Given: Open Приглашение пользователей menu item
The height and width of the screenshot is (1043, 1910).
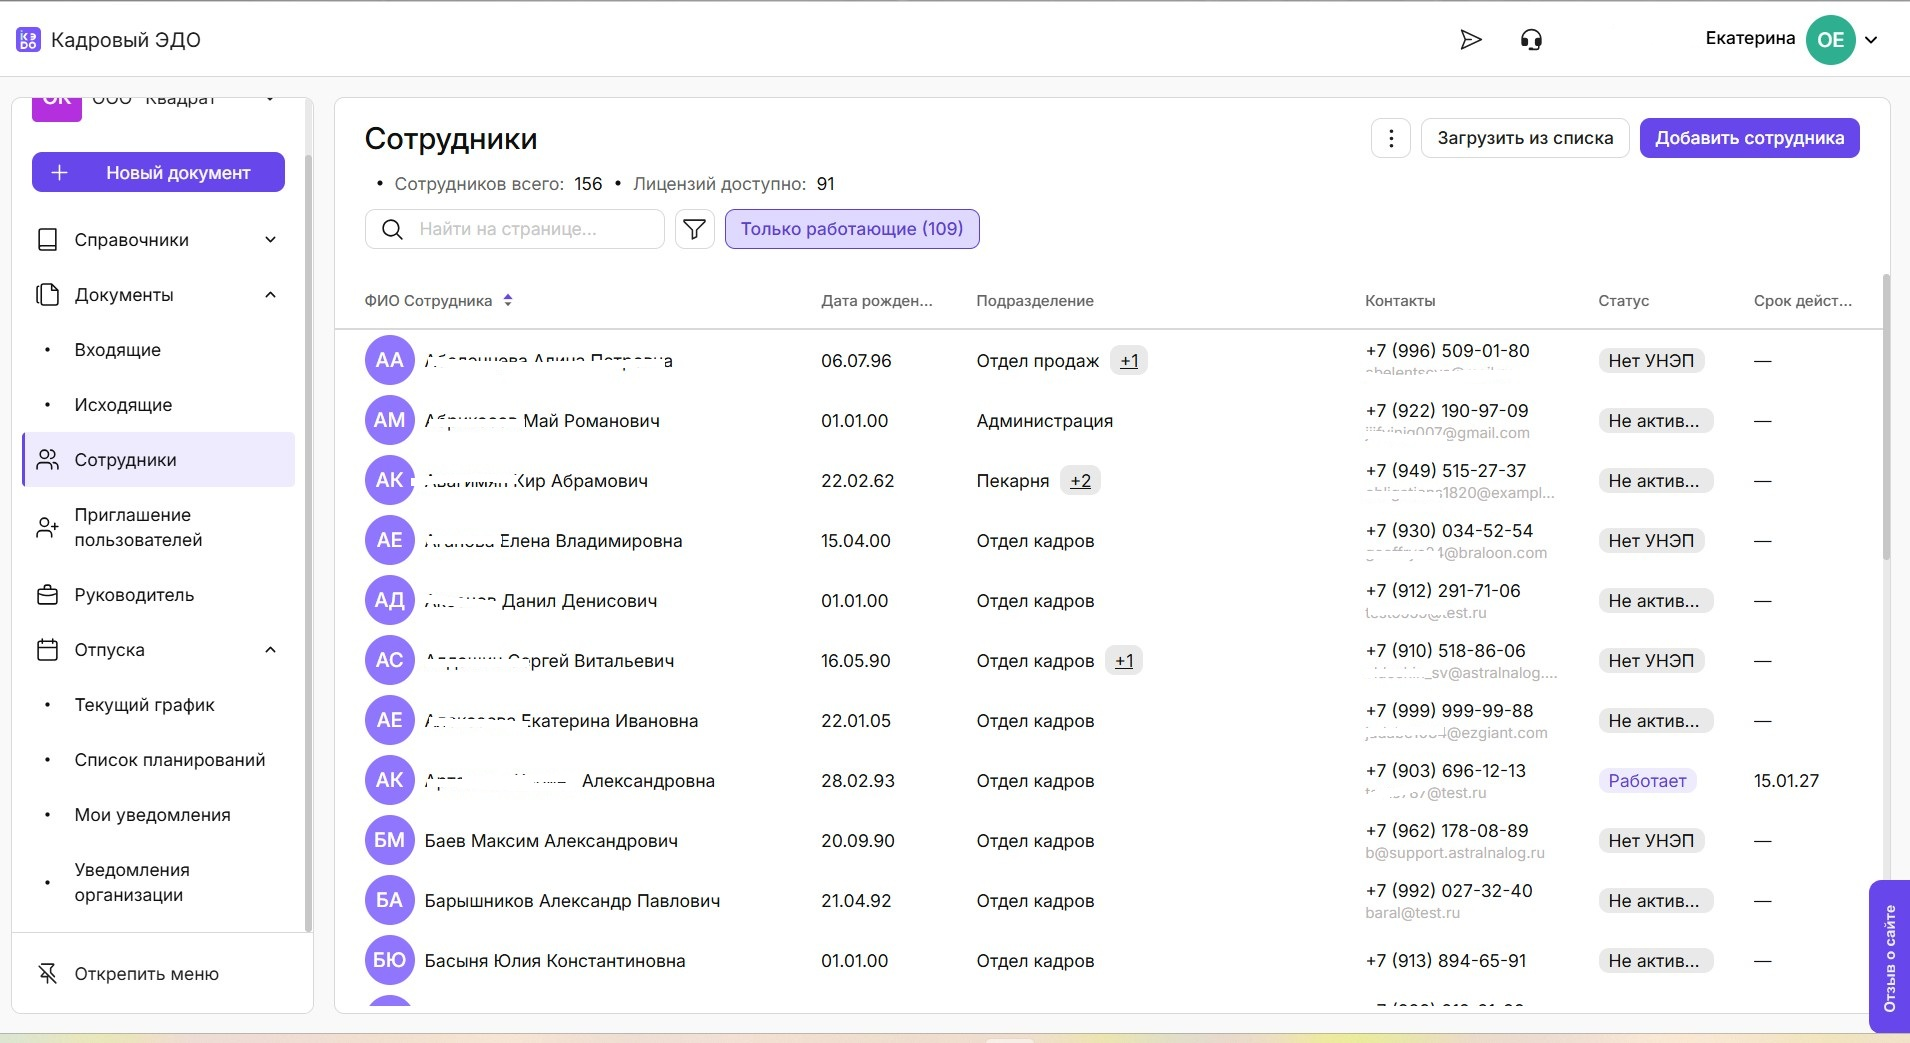Looking at the screenshot, I should coord(138,527).
